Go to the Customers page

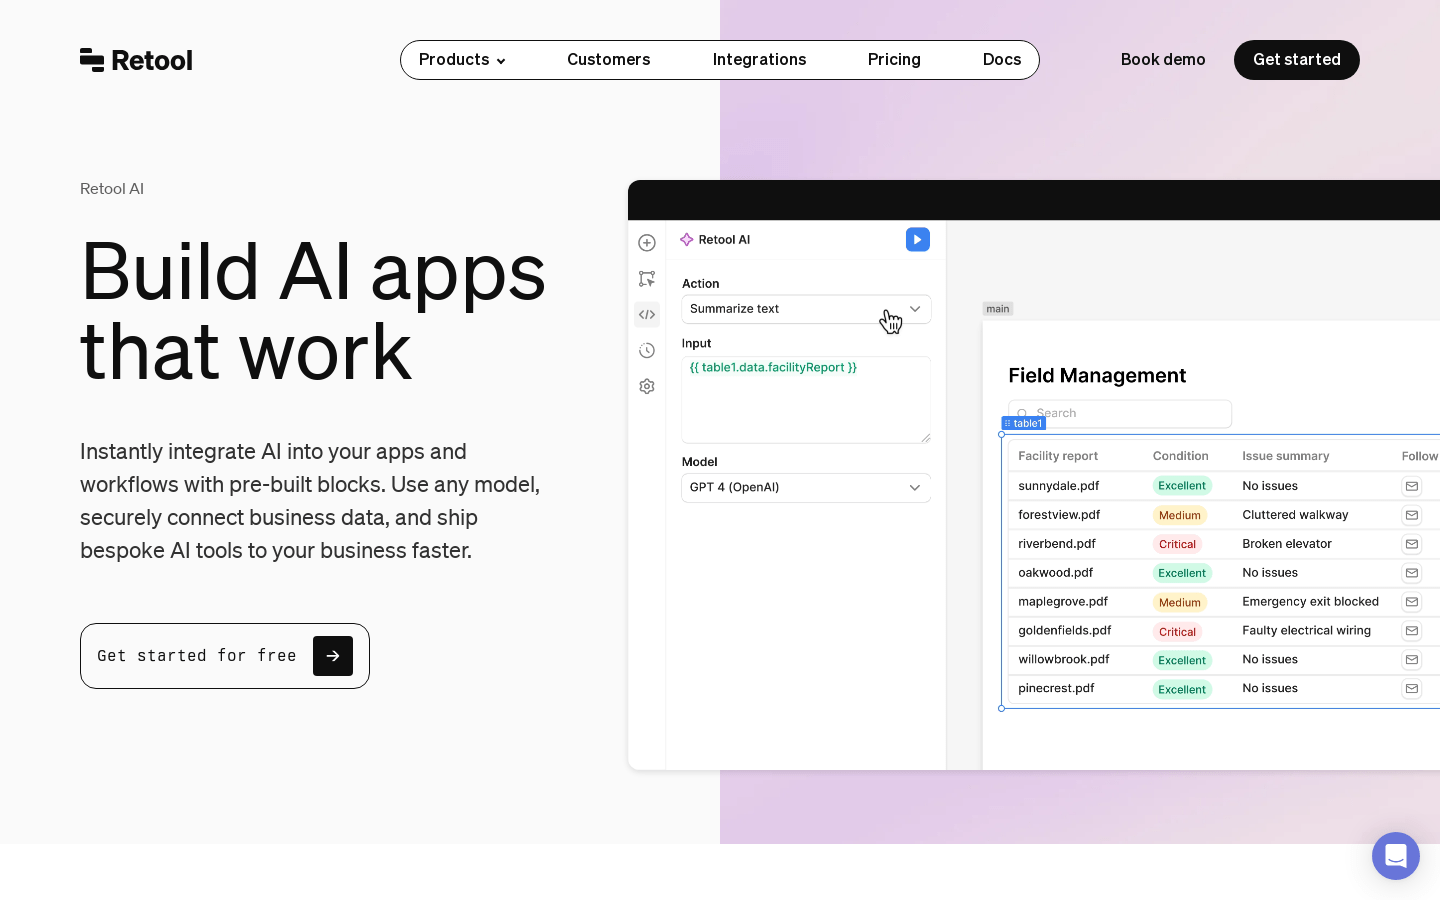click(x=609, y=60)
